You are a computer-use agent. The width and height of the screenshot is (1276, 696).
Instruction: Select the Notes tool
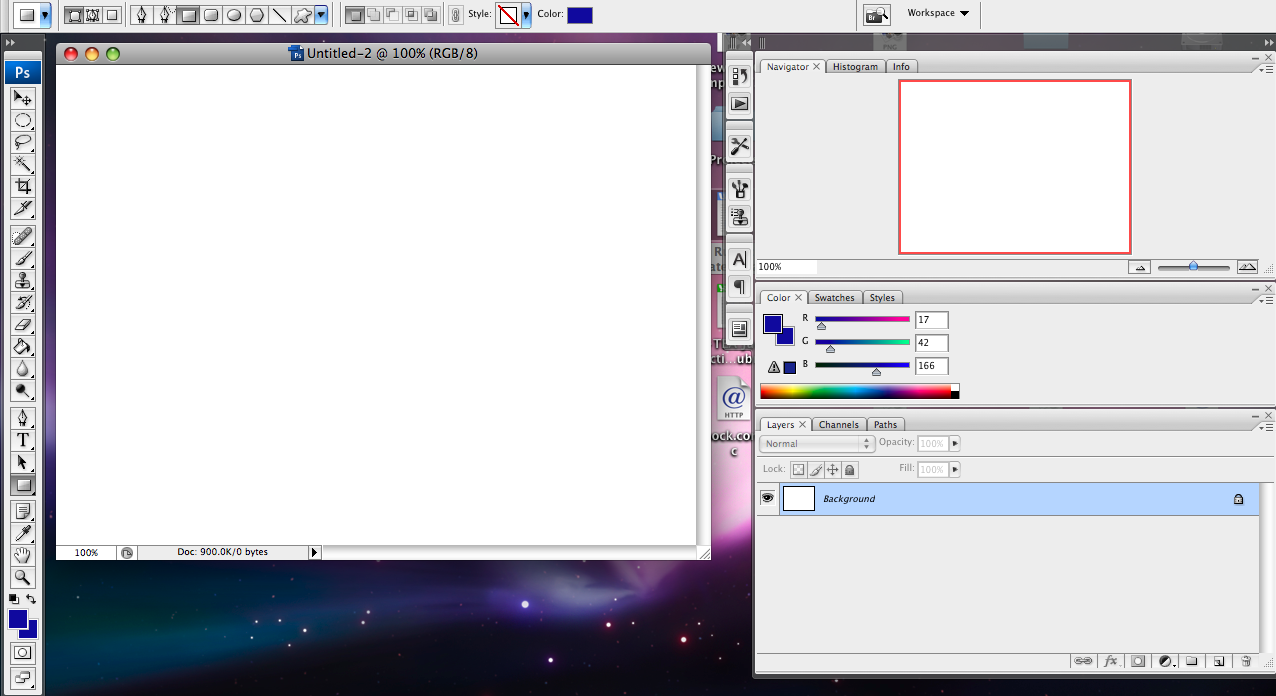click(x=22, y=511)
